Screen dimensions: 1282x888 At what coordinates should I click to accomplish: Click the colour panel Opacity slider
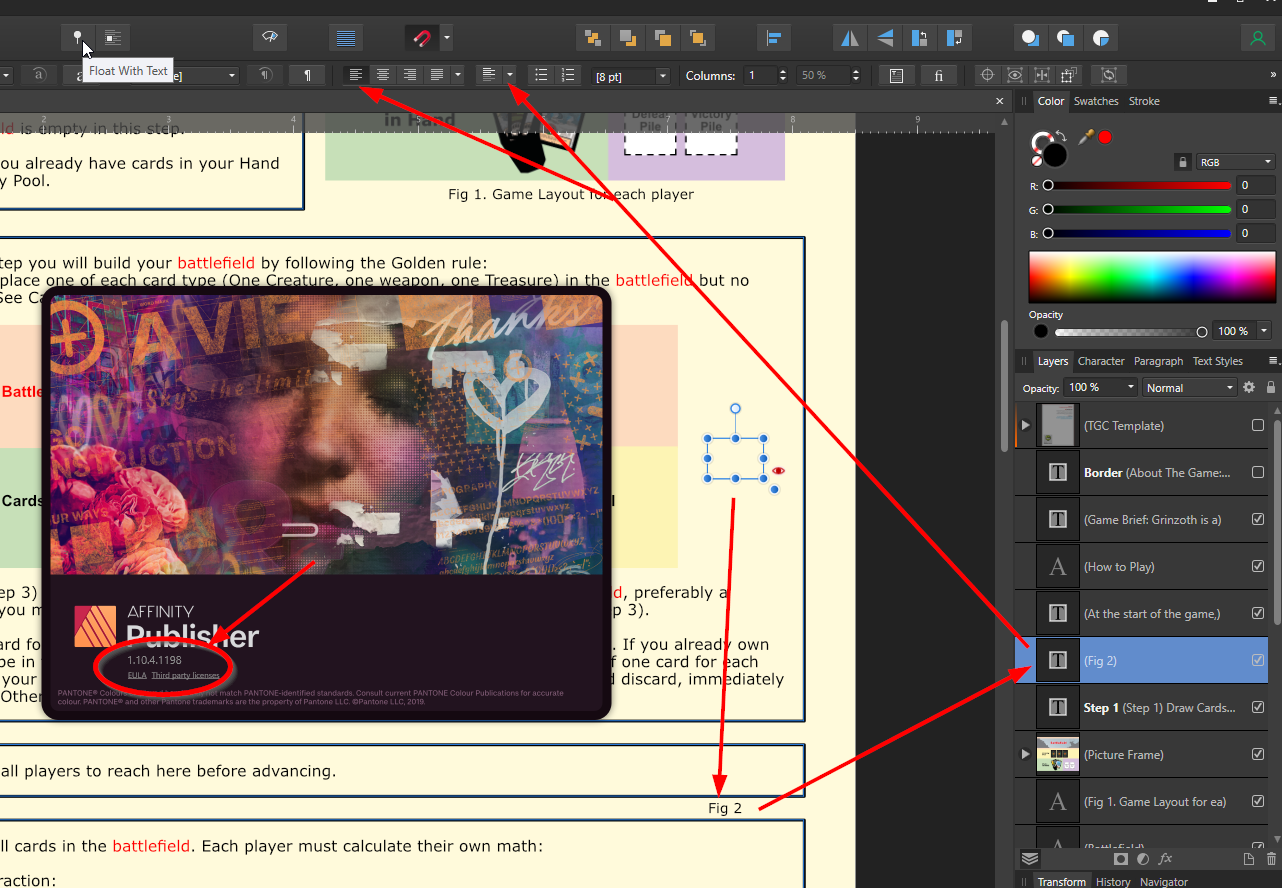(1131, 332)
